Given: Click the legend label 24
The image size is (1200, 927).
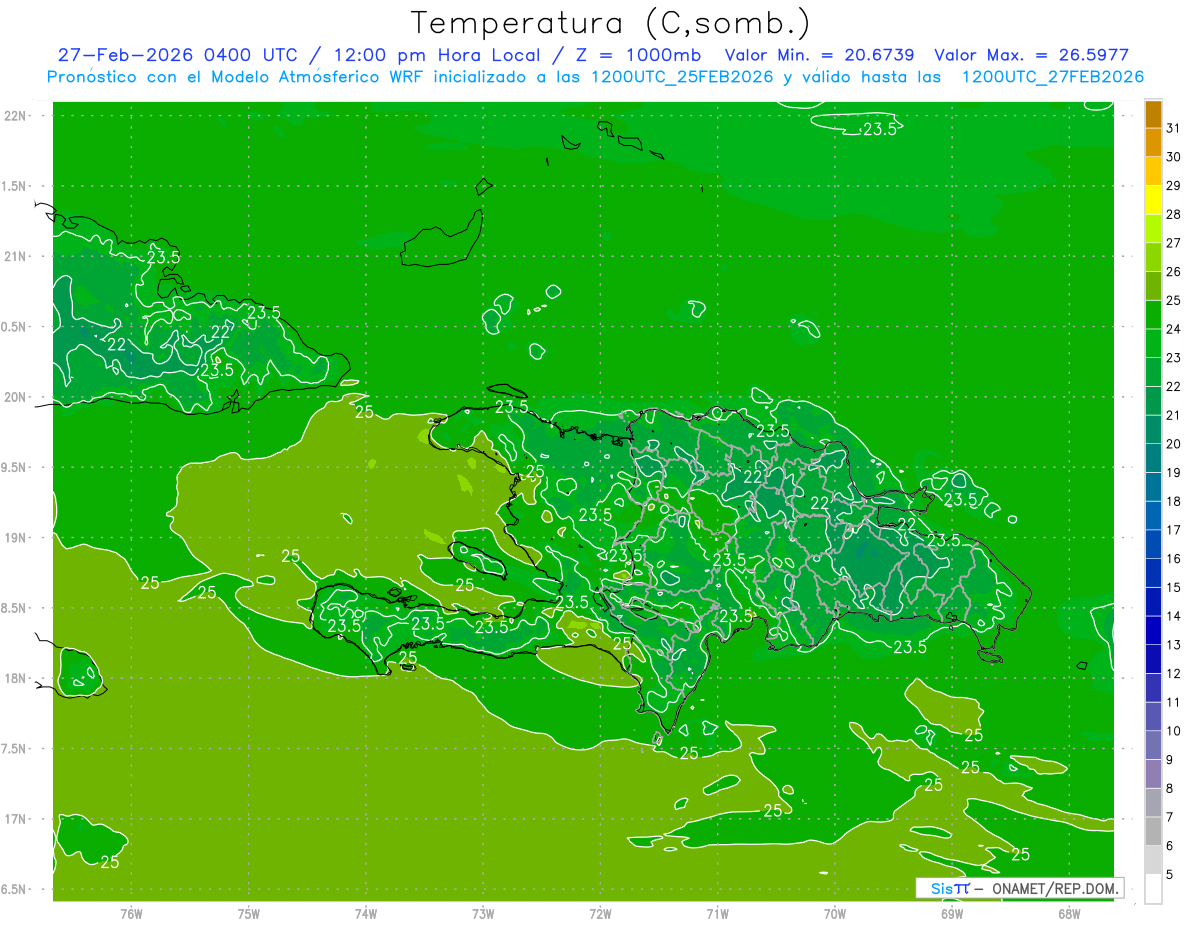Looking at the screenshot, I should (x=1174, y=329).
